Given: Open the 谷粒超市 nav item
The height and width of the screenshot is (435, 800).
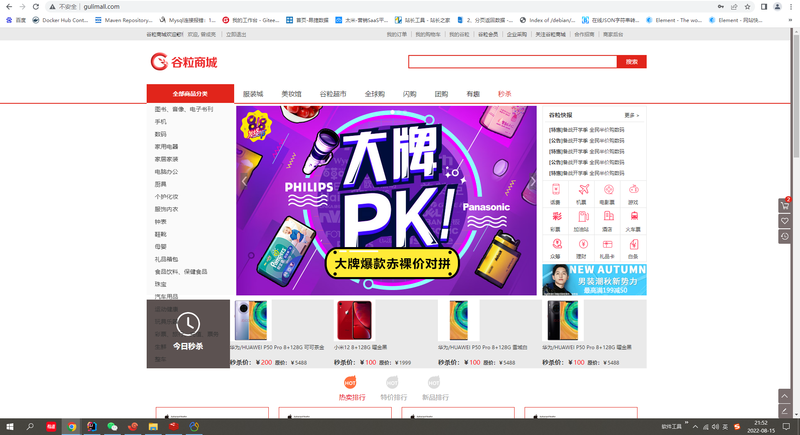Looking at the screenshot, I should click(333, 94).
